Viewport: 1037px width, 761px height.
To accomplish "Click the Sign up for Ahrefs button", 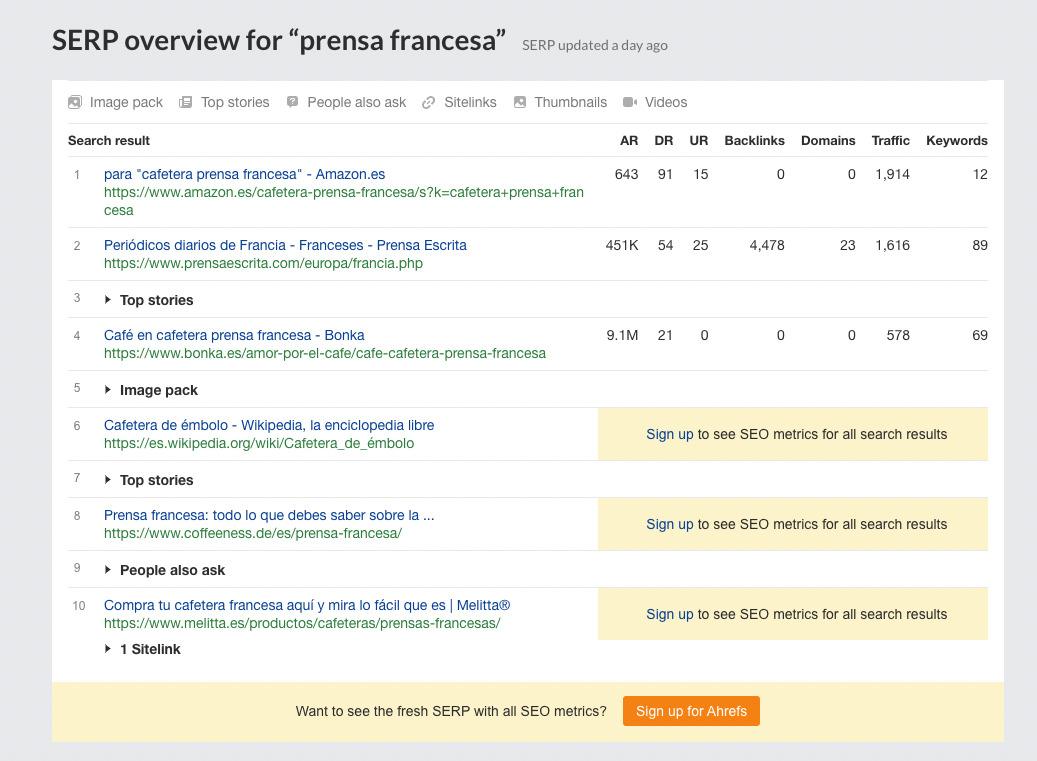I will [x=691, y=711].
